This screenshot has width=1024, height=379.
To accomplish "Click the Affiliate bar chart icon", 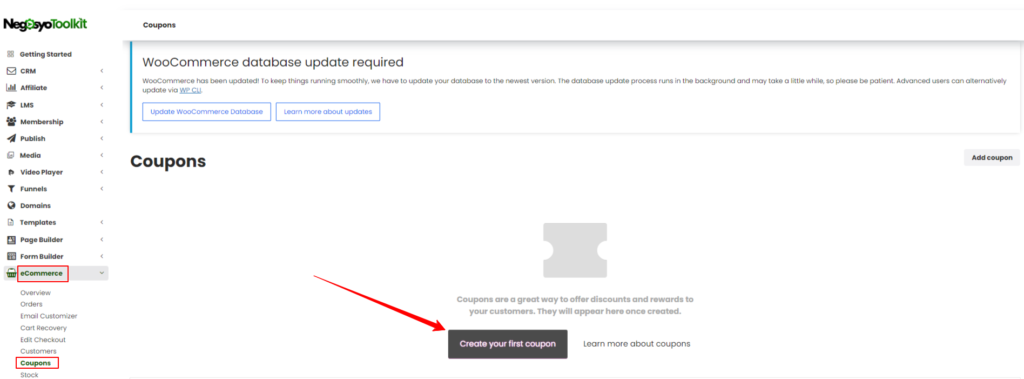I will pyautogui.click(x=10, y=88).
